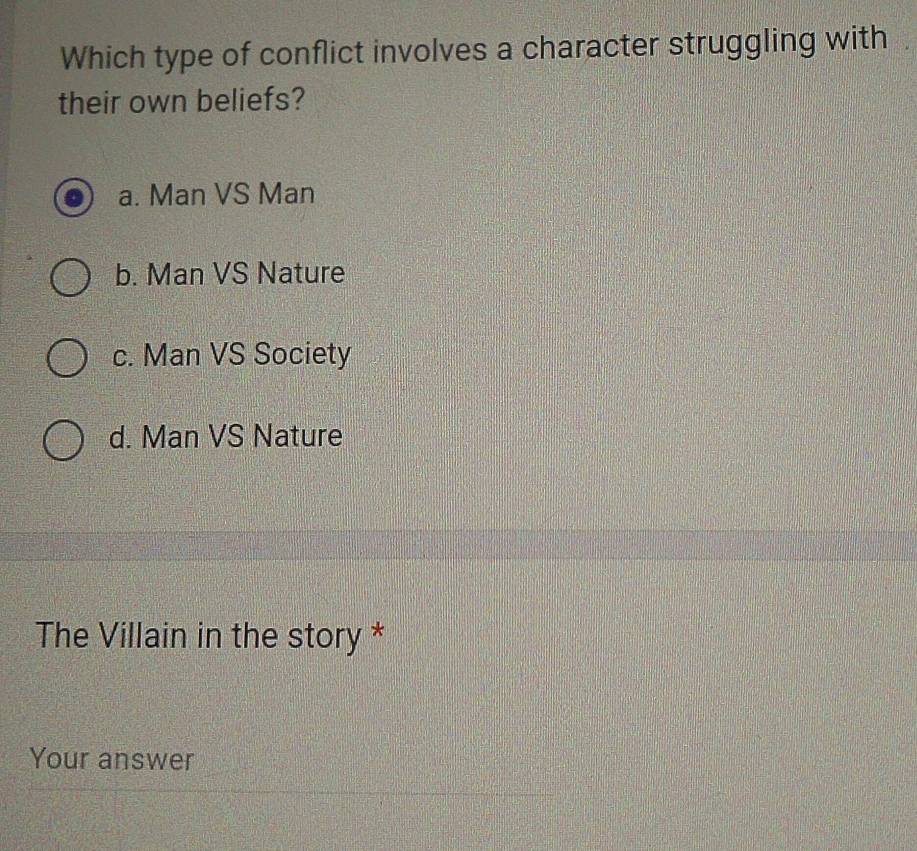
Task: Click the text label 'a. Man VS Man'
Action: 216,196
